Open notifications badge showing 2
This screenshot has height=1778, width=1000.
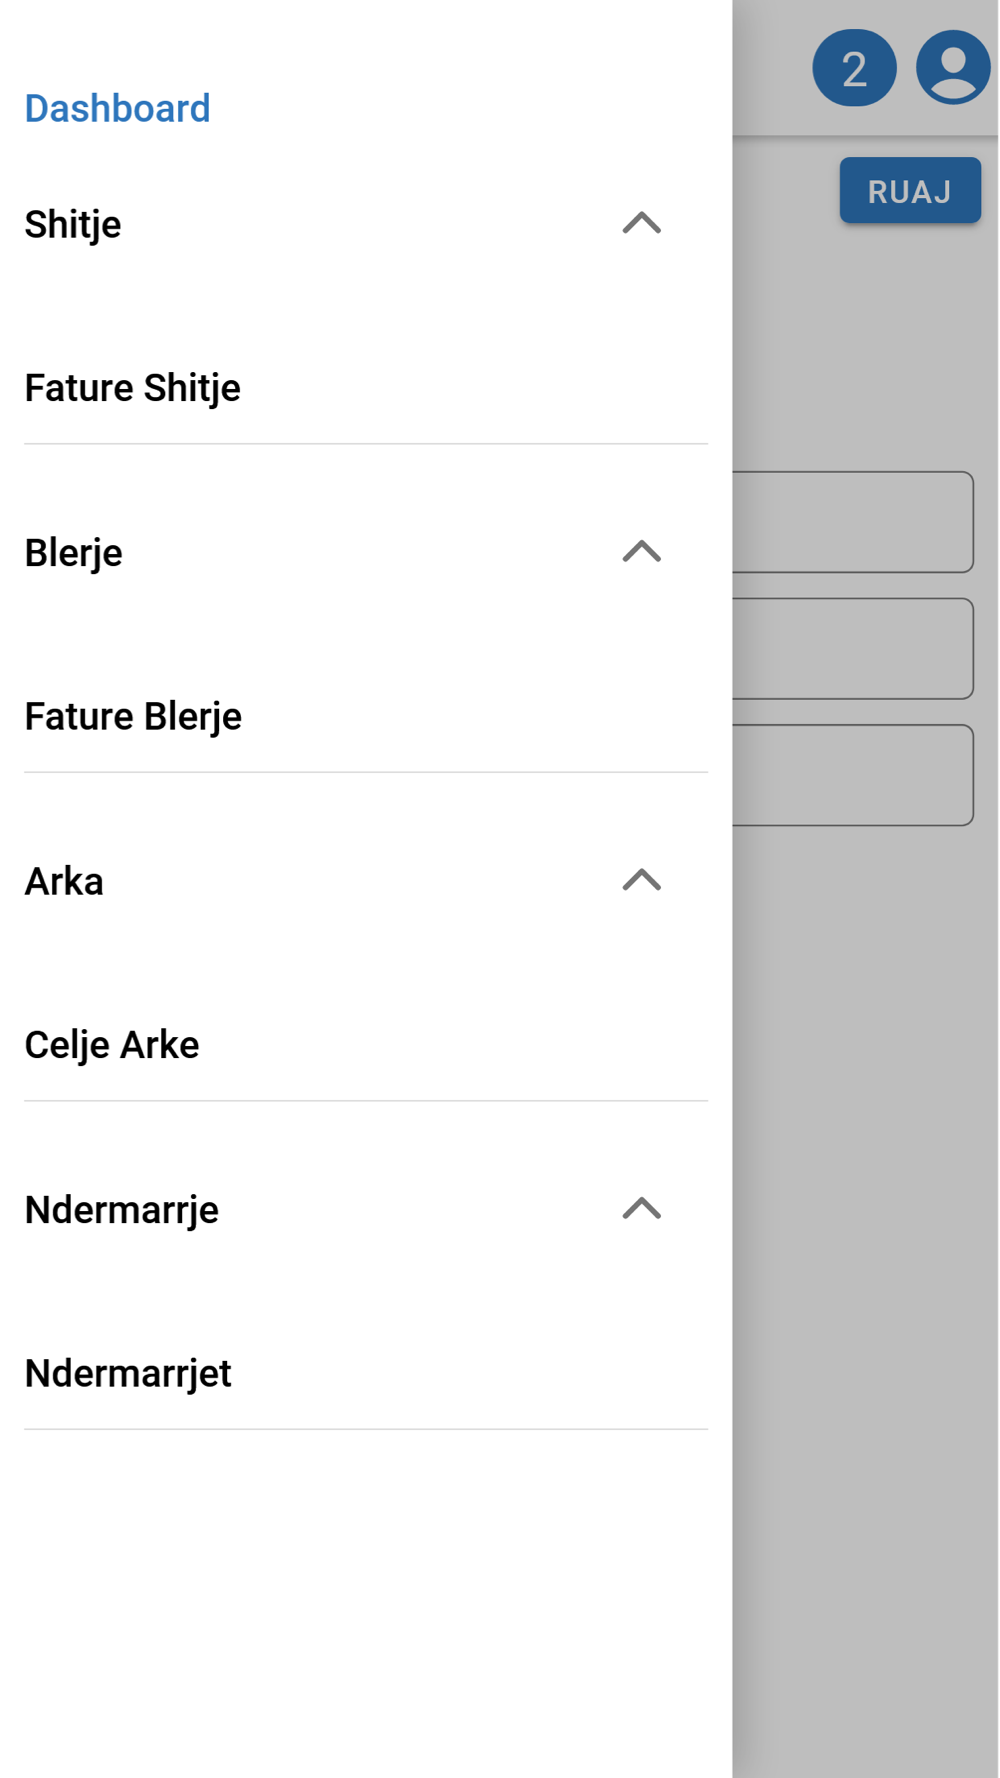[x=854, y=68]
